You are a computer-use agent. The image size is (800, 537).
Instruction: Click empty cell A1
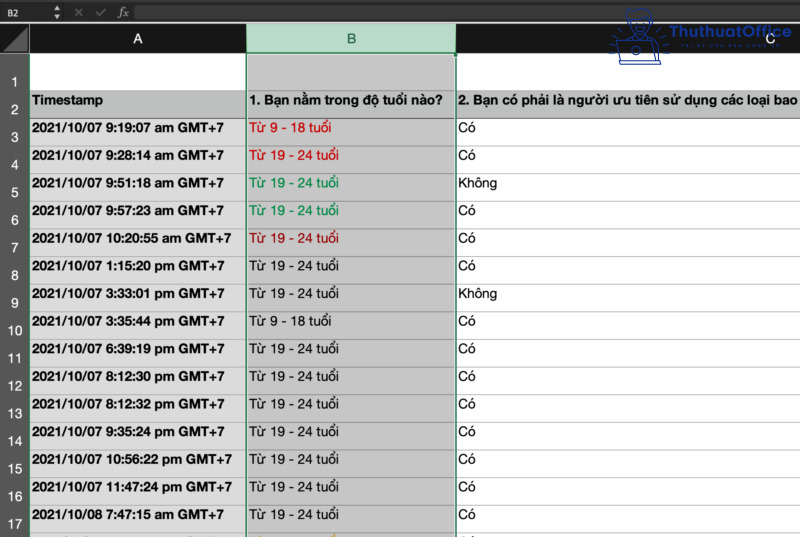point(138,72)
